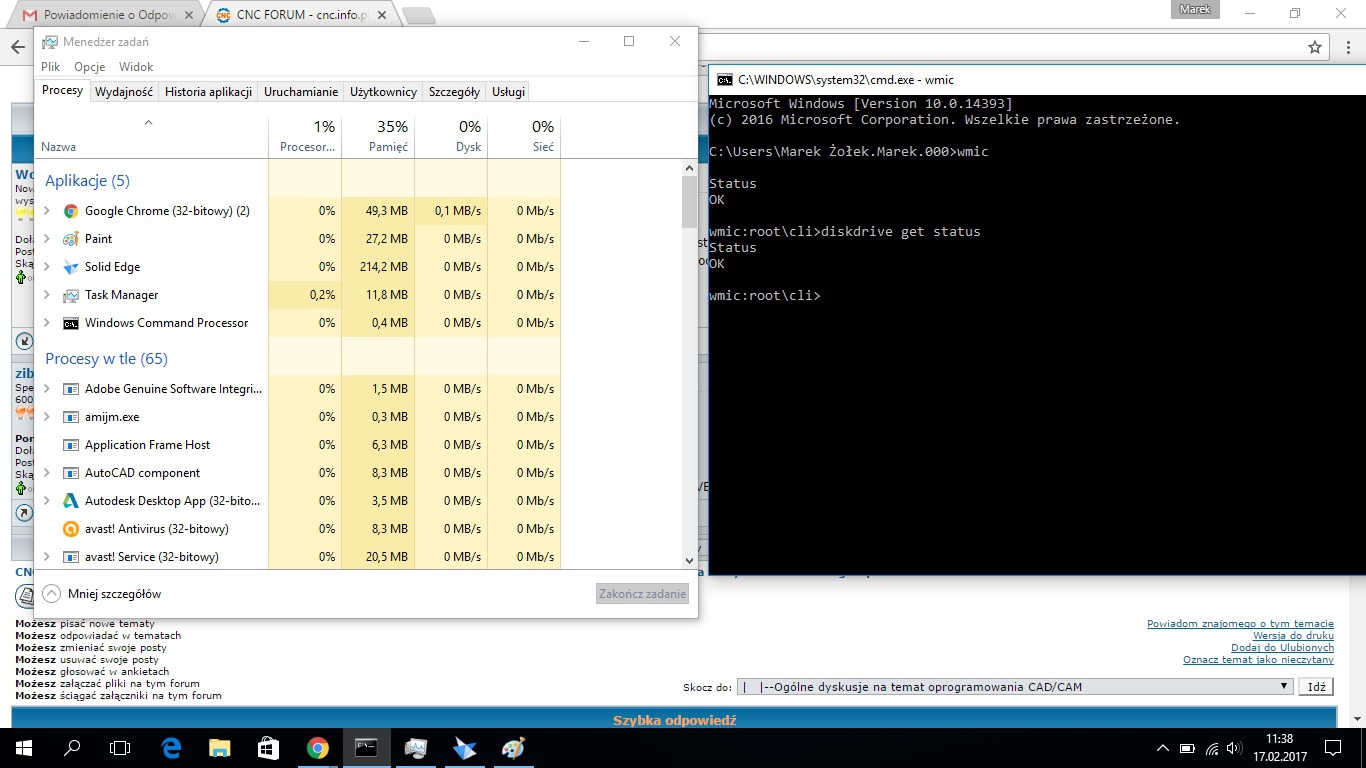Open Powiadom znajomego o tym temacie link
The image size is (1366, 768).
tap(1240, 624)
